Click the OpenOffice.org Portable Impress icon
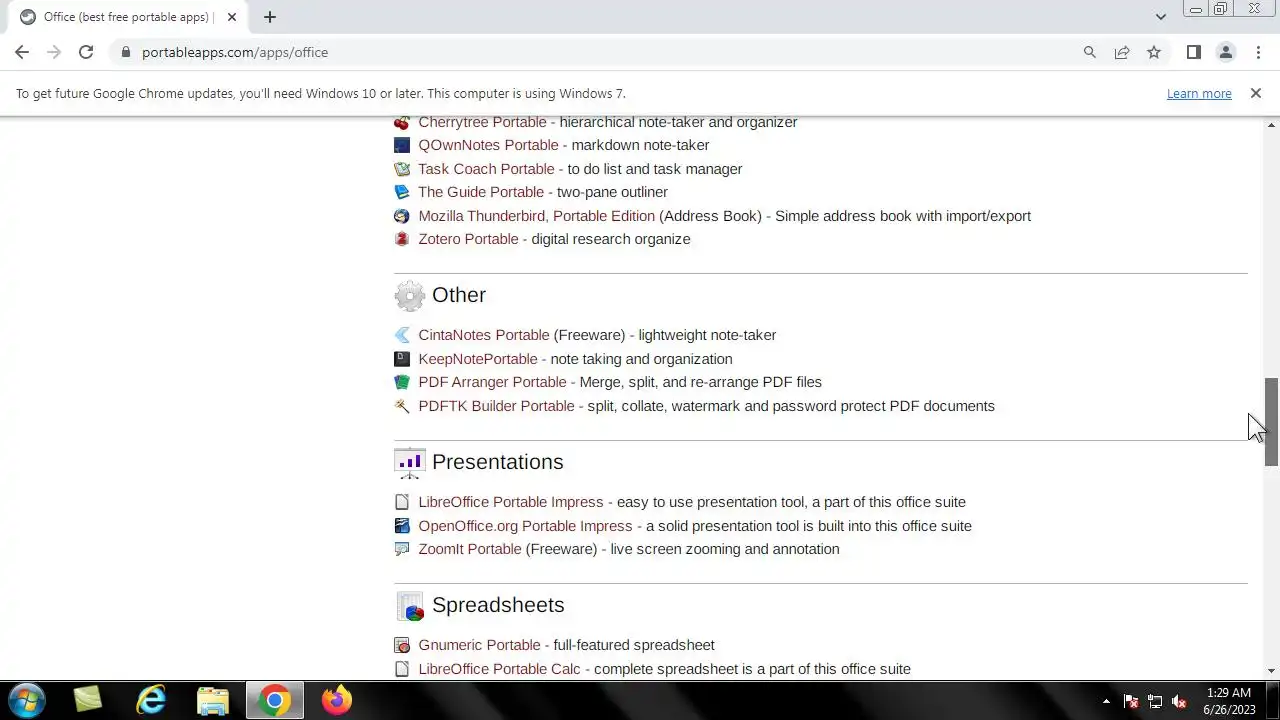This screenshot has width=1280, height=720. pyautogui.click(x=402, y=526)
